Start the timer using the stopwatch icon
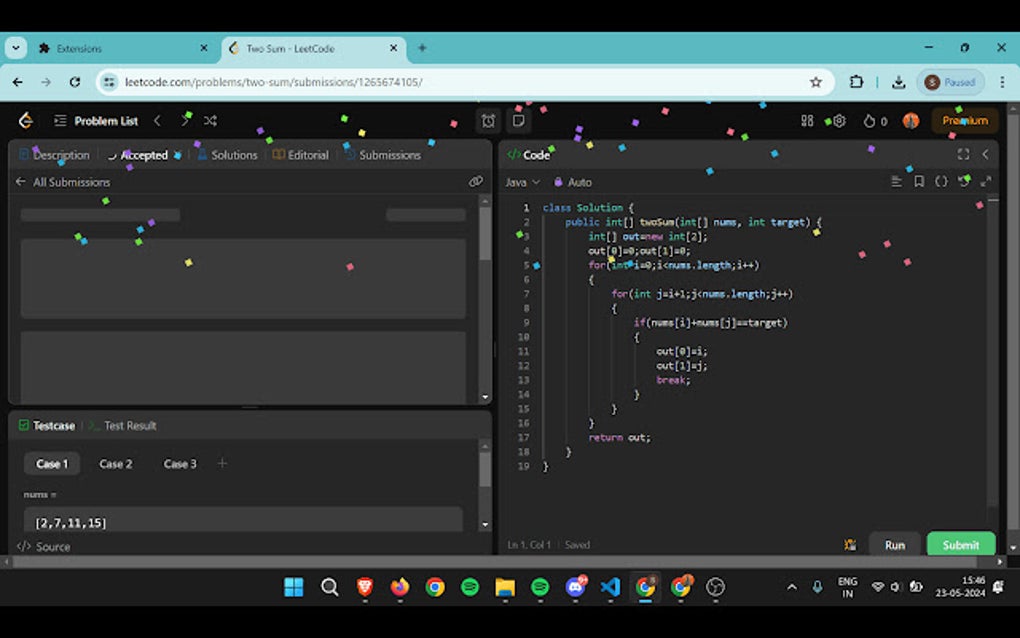Viewport: 1020px width, 638px height. (x=487, y=120)
